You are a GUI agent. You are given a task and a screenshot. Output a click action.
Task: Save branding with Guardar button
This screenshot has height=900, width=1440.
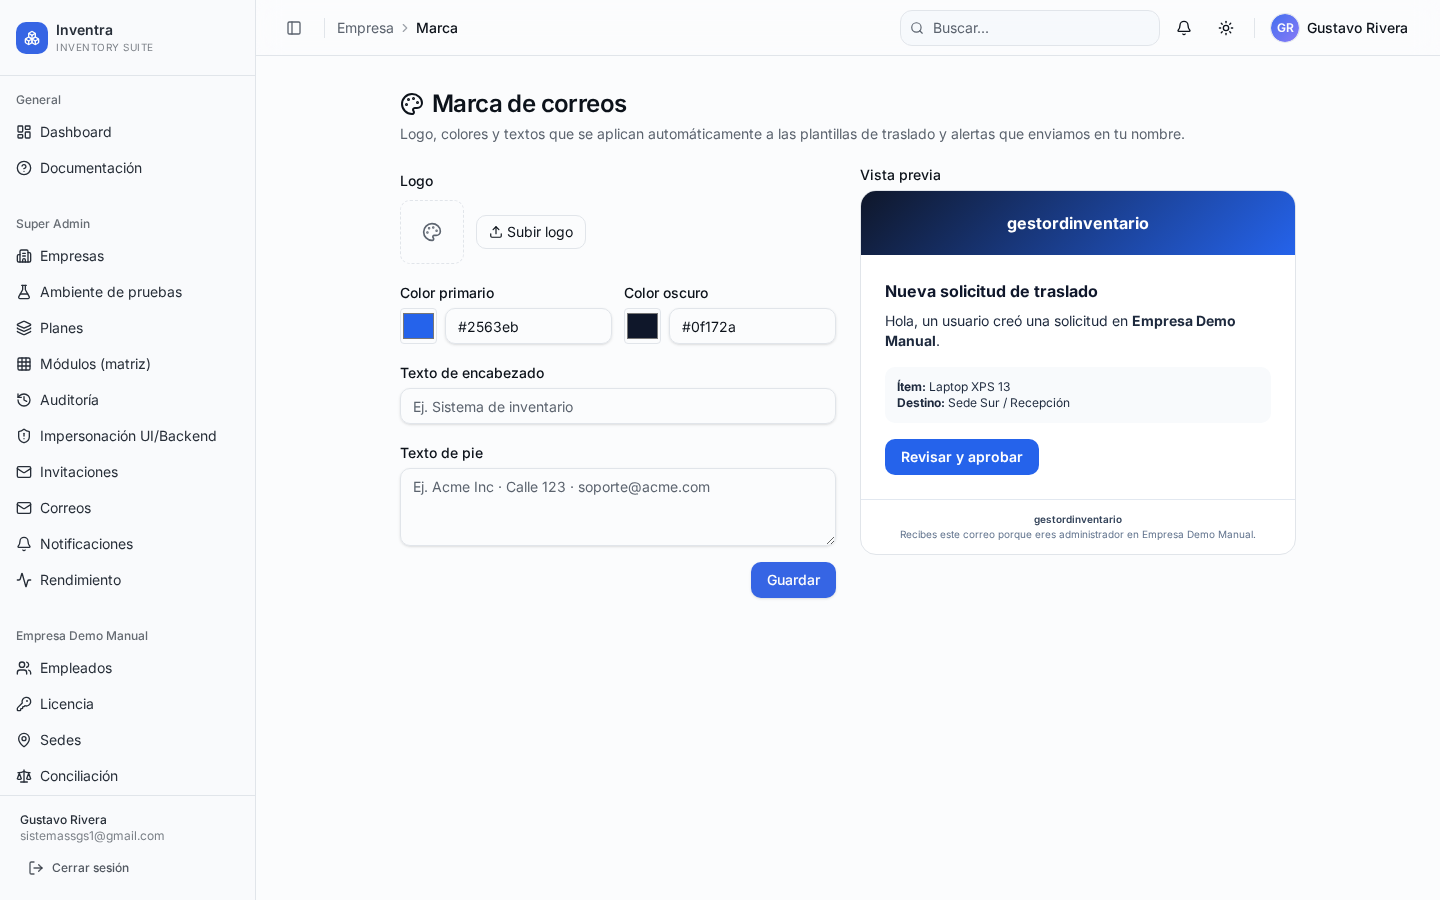click(793, 580)
